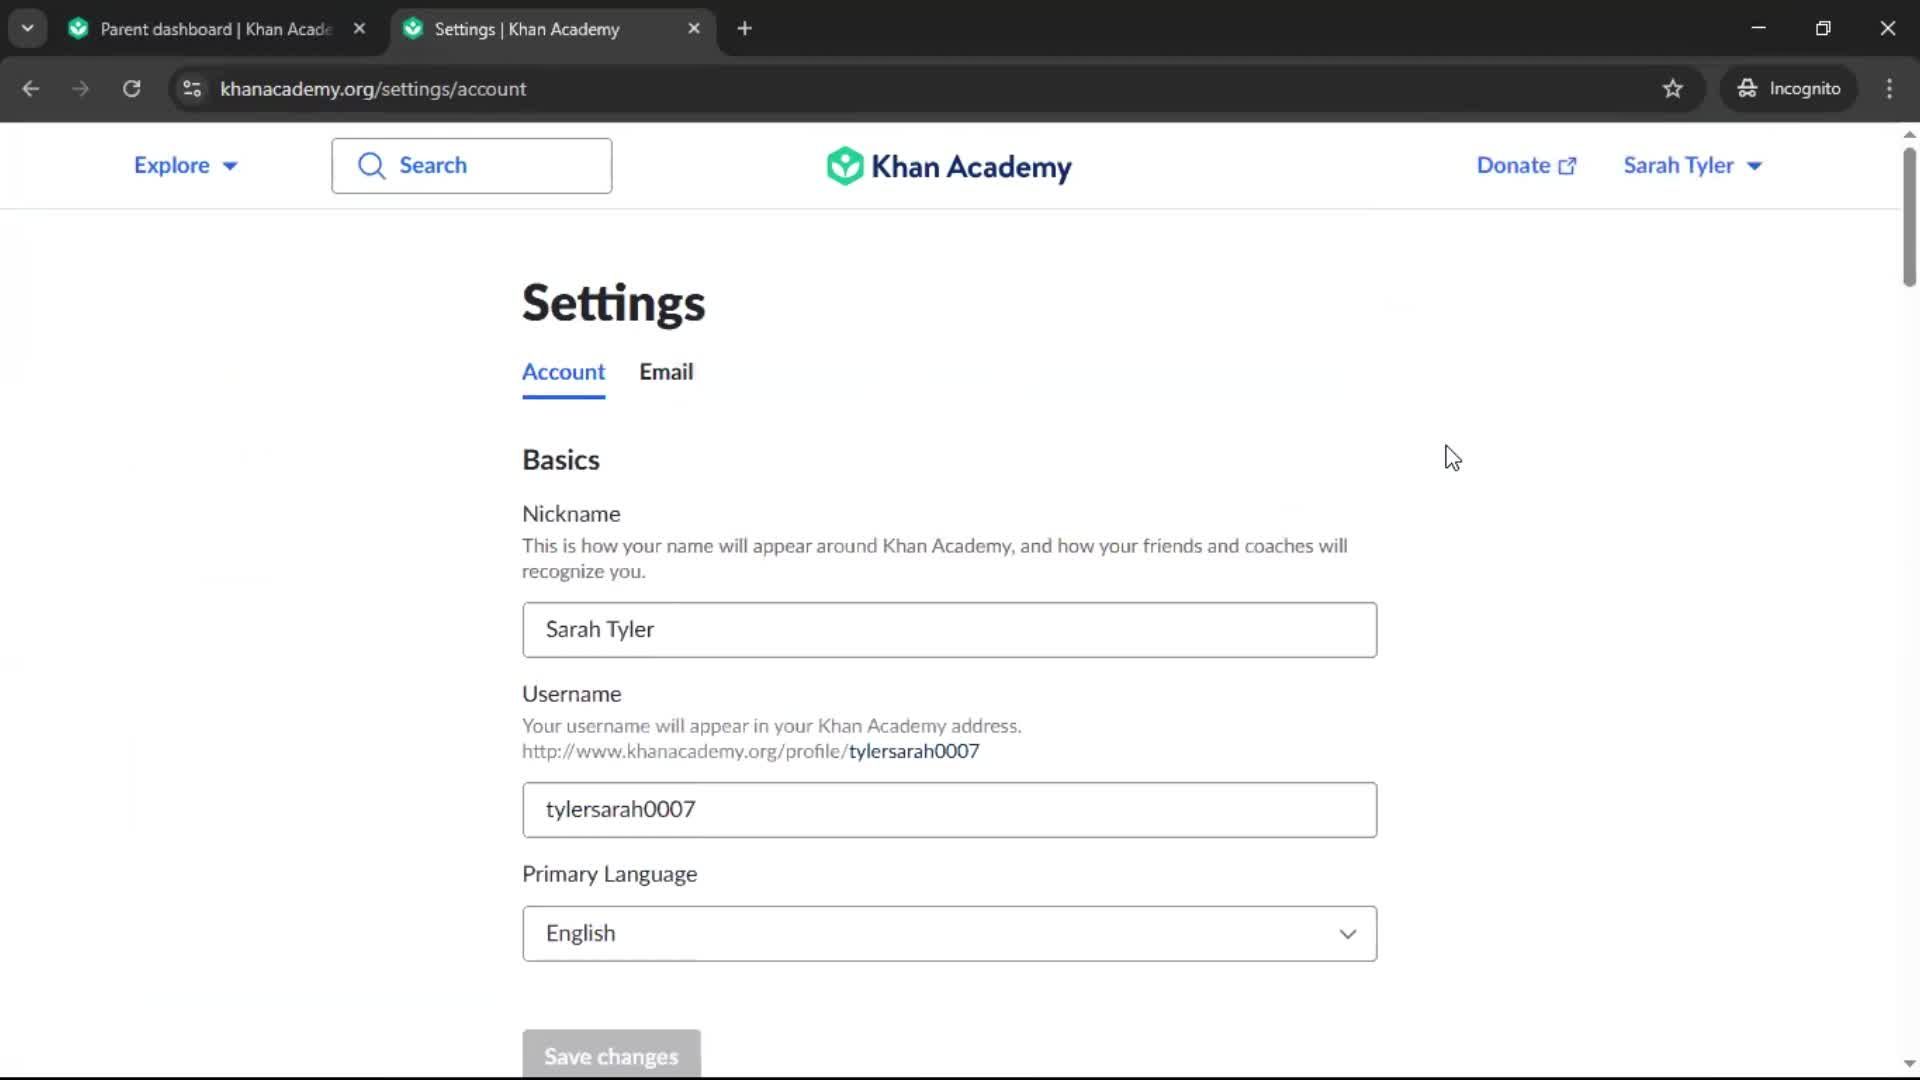This screenshot has height=1080, width=1920.
Task: Expand the Explore dropdown menu
Action: pyautogui.click(x=186, y=165)
